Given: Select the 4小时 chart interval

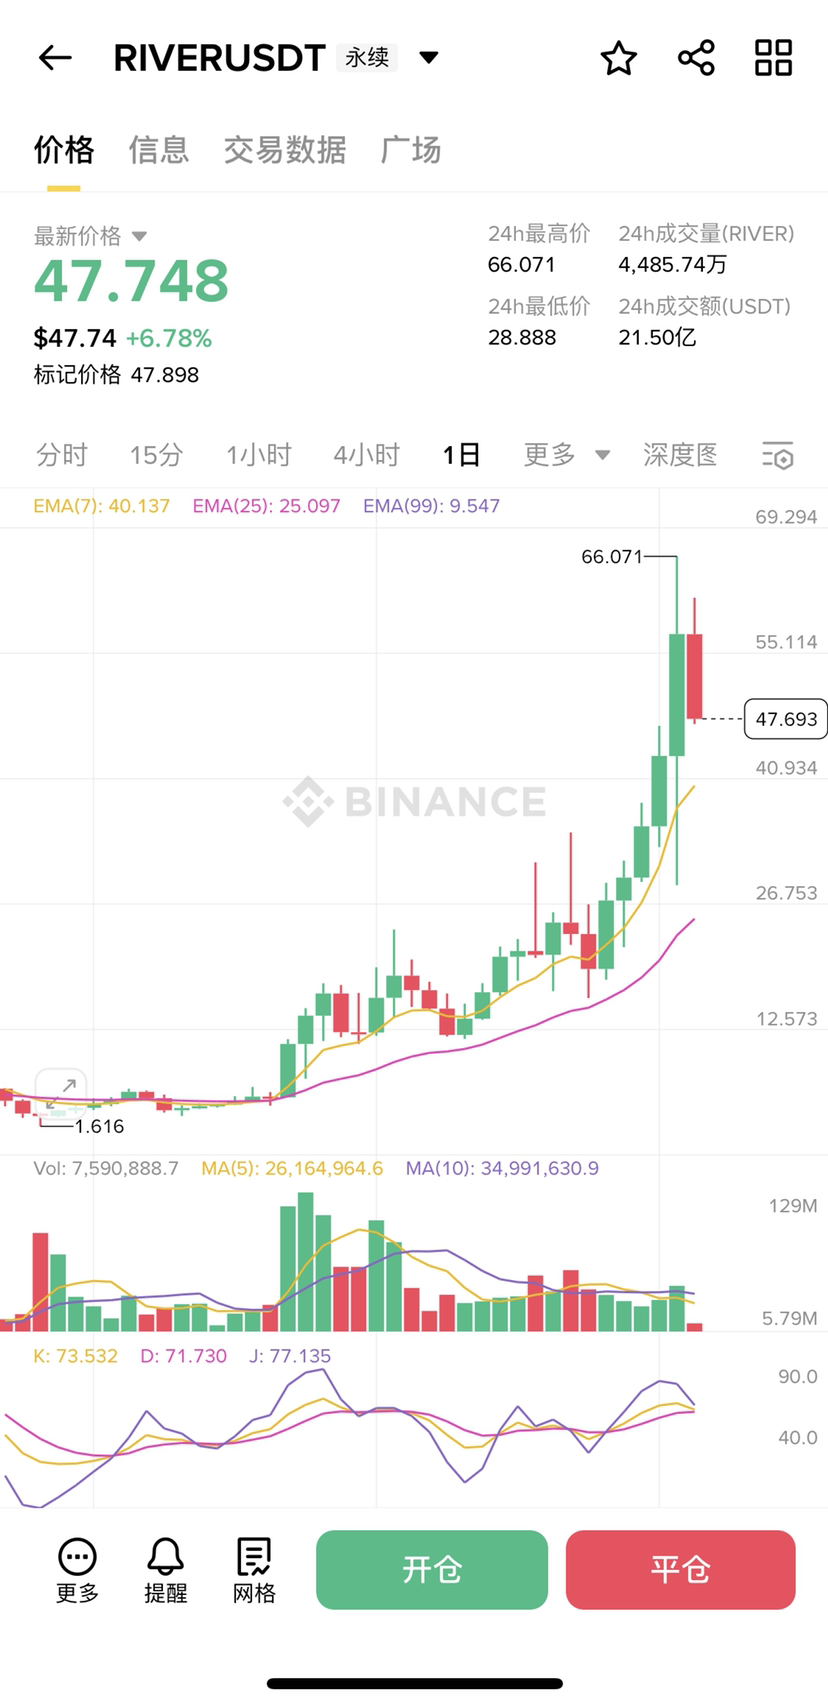Looking at the screenshot, I should tap(366, 455).
